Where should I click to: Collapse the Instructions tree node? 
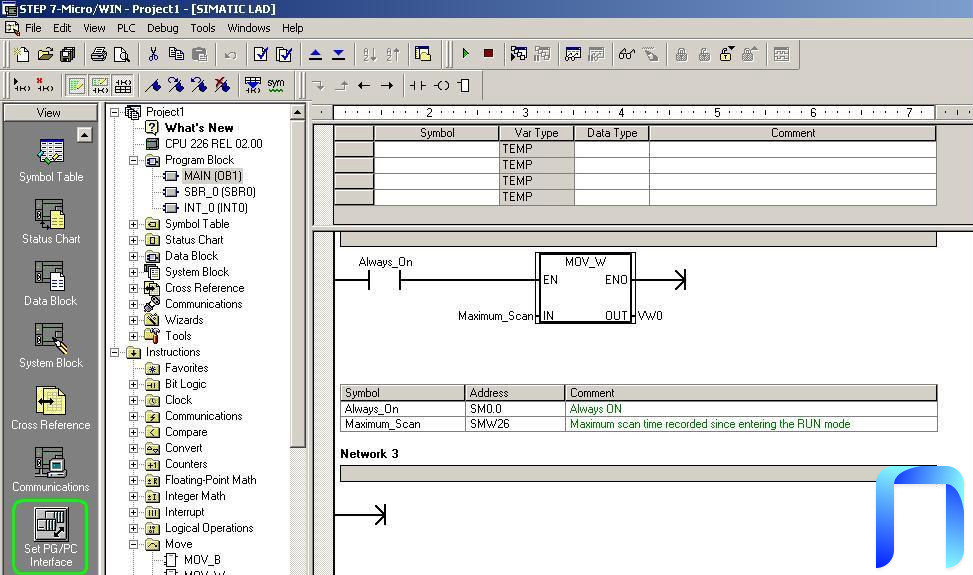pyautogui.click(x=115, y=352)
